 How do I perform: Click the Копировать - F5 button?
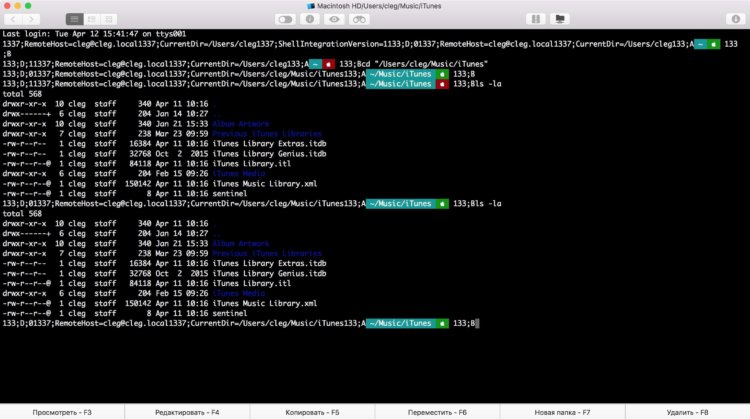pyautogui.click(x=312, y=412)
